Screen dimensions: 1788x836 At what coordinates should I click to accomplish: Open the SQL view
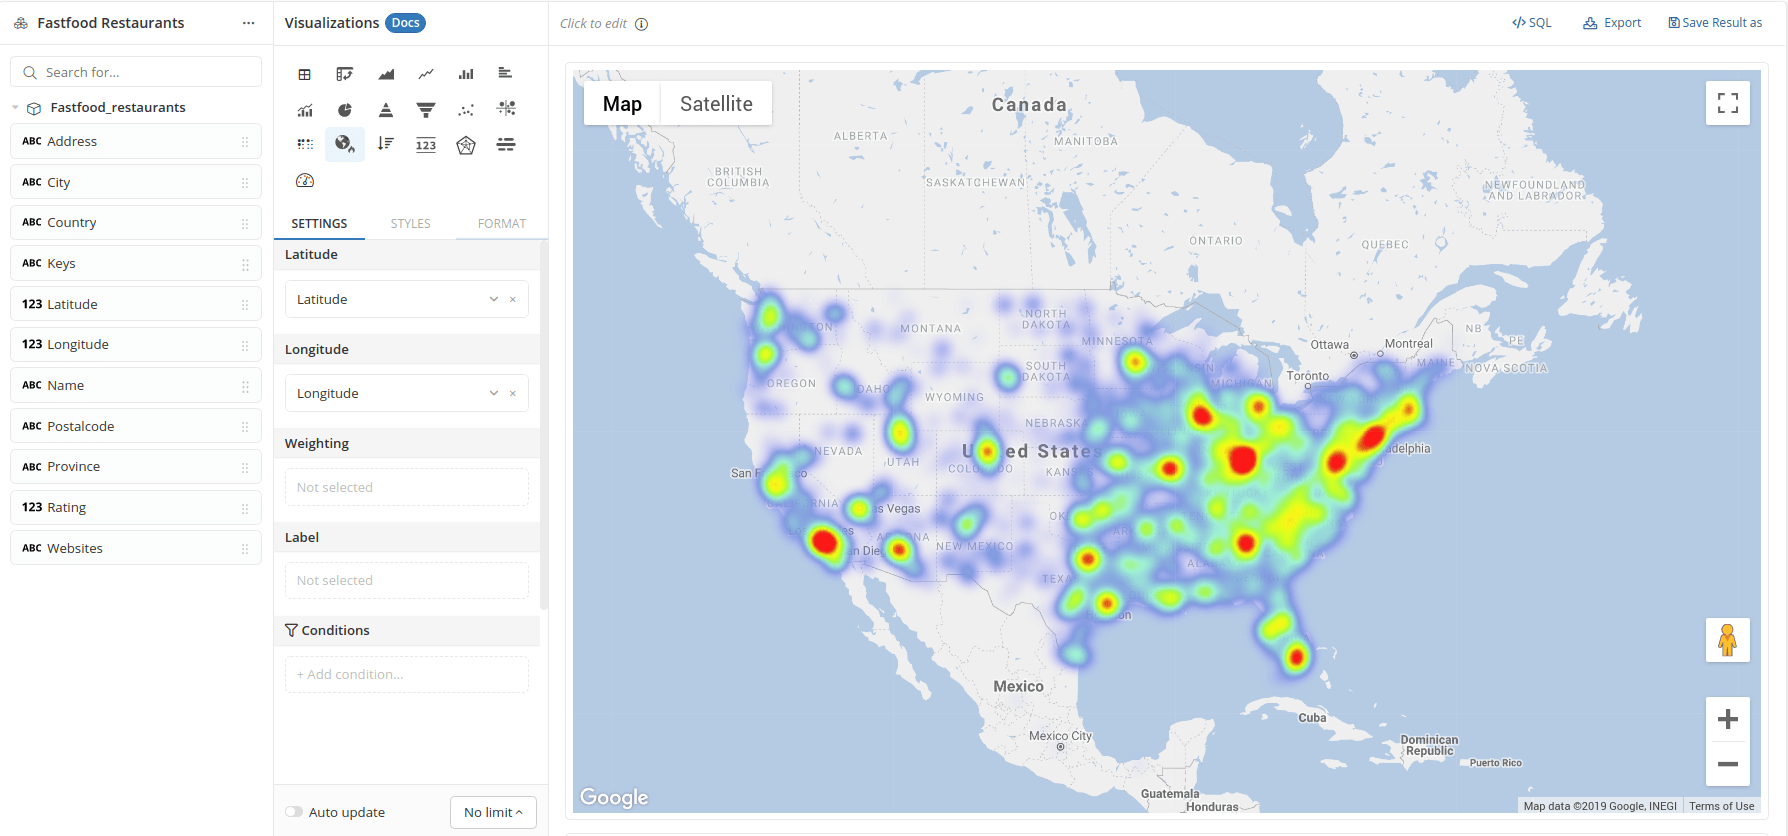pos(1532,23)
